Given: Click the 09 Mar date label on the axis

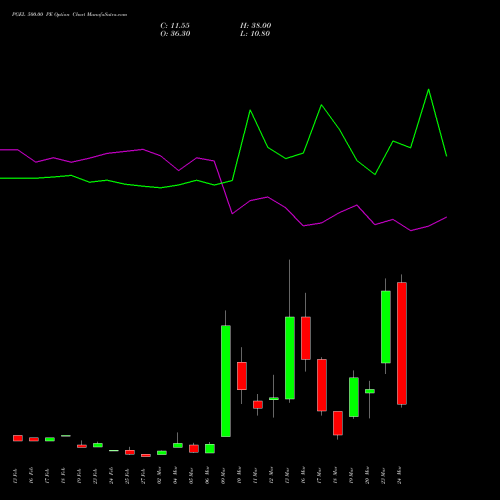Looking at the screenshot, I should 223,475.
